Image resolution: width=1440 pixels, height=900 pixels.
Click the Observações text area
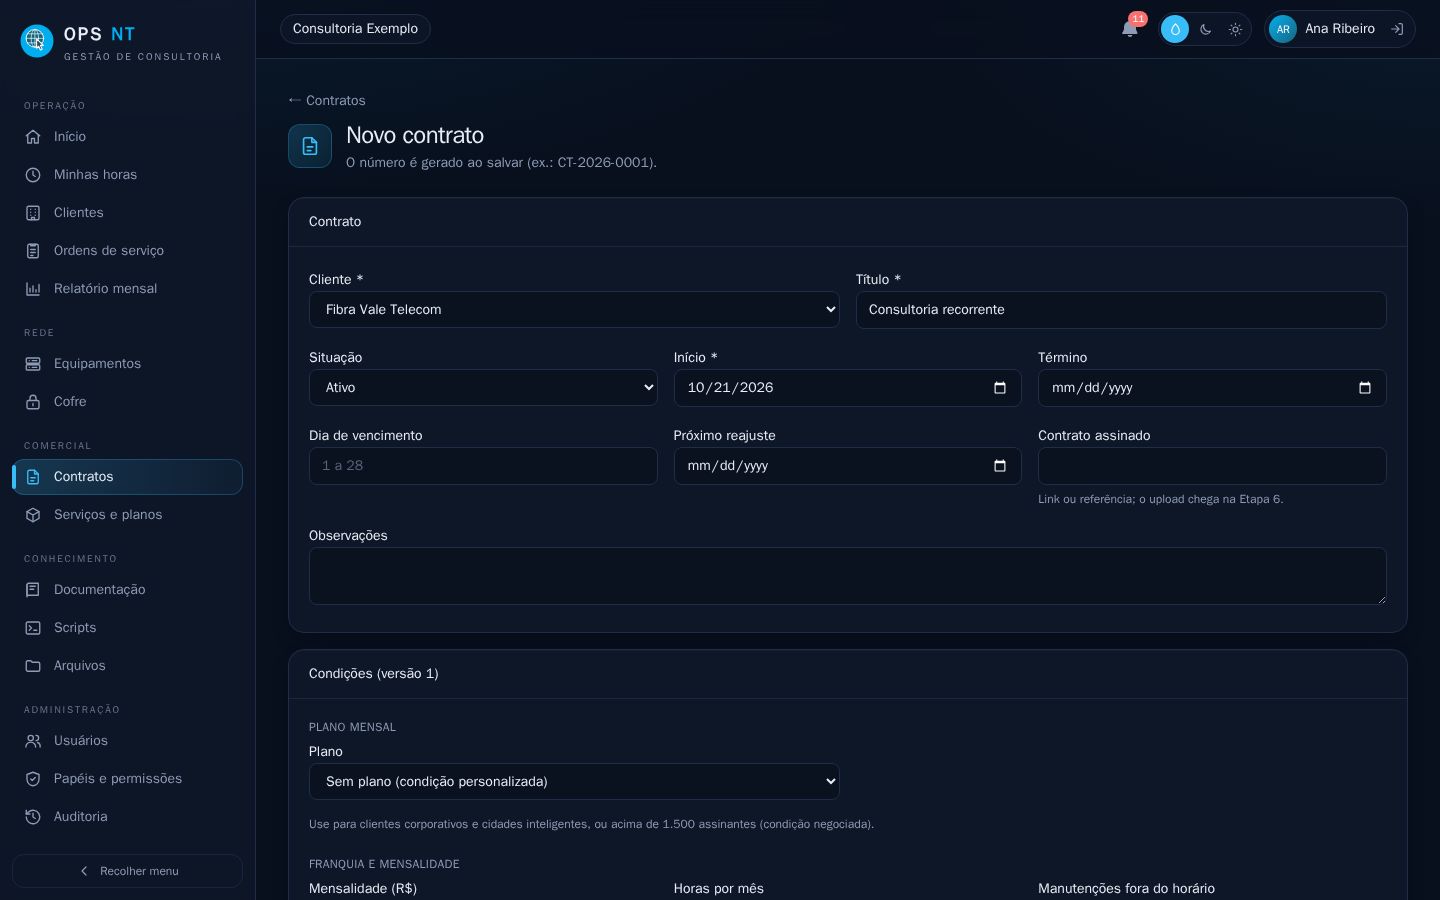(848, 576)
